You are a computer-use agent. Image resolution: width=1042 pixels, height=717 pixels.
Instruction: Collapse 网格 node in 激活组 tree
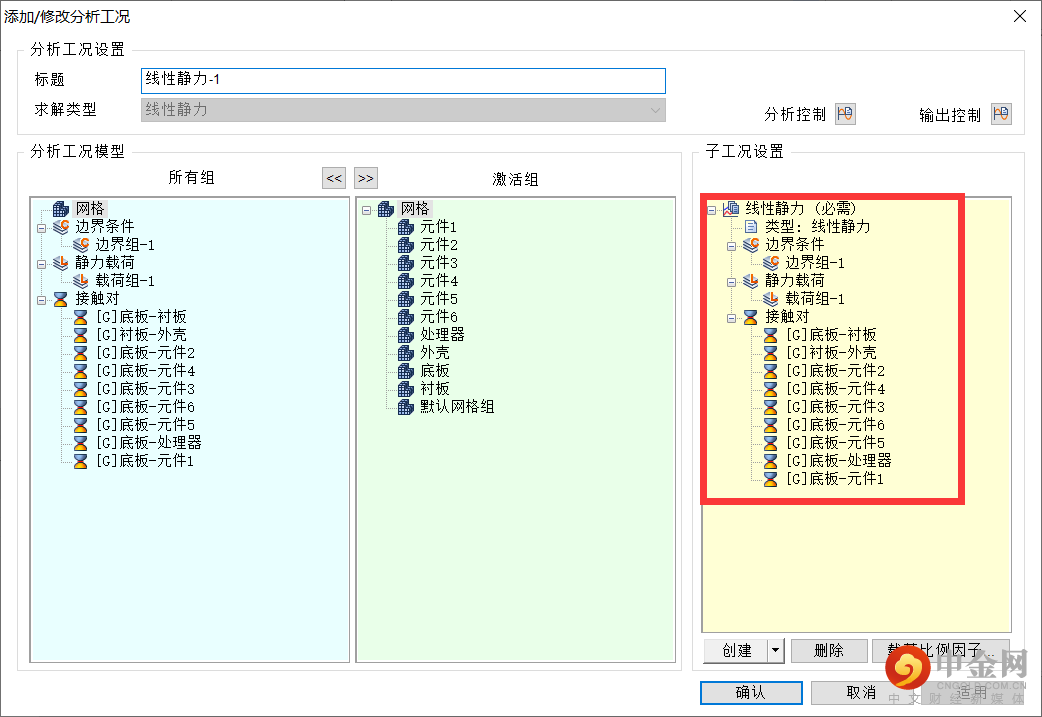pyautogui.click(x=366, y=210)
